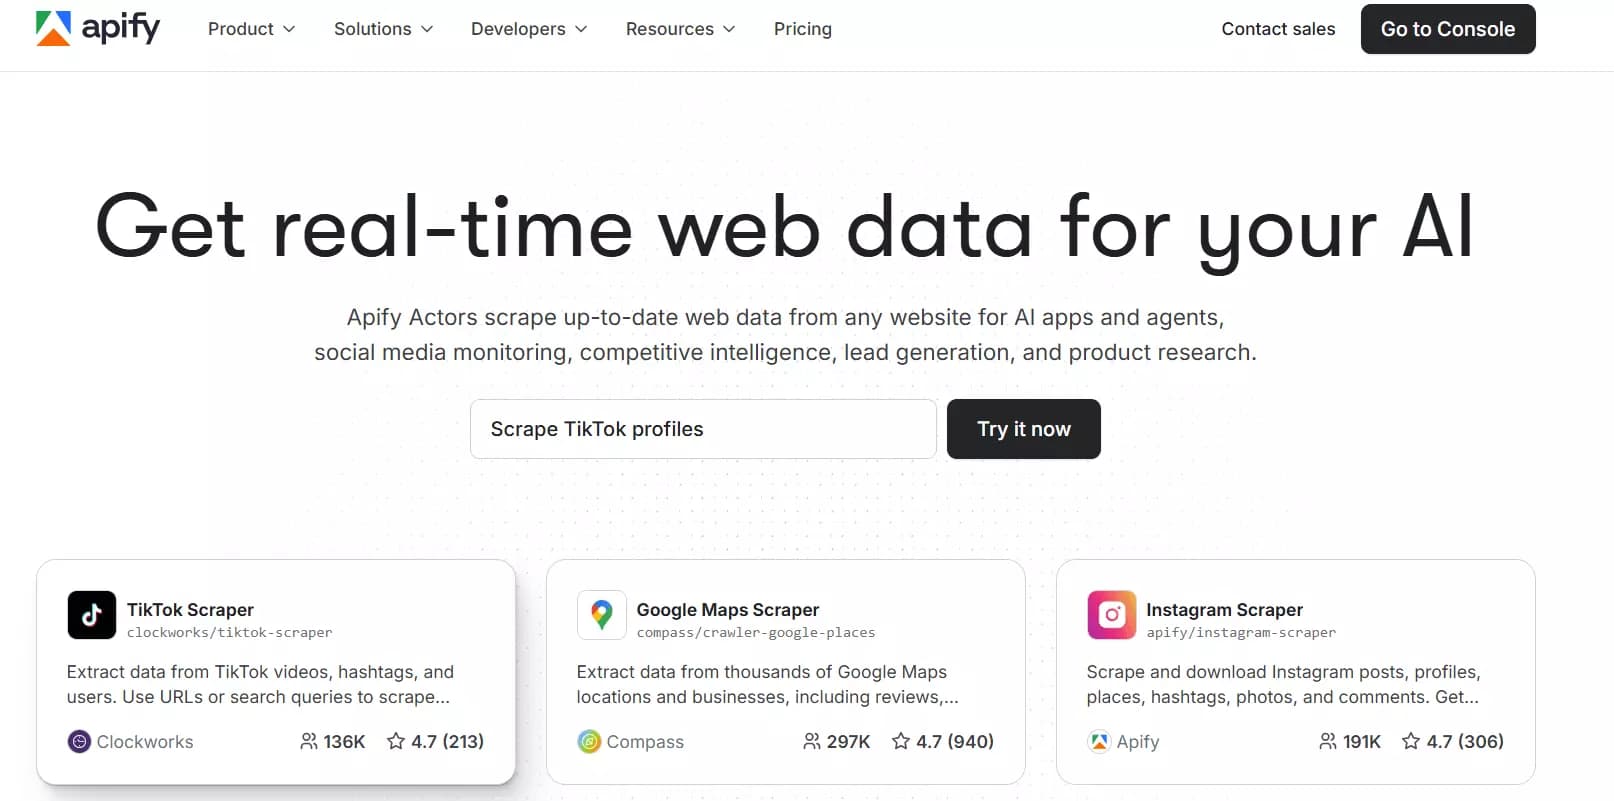Click the Instagram Scraper icon

[x=1111, y=615]
